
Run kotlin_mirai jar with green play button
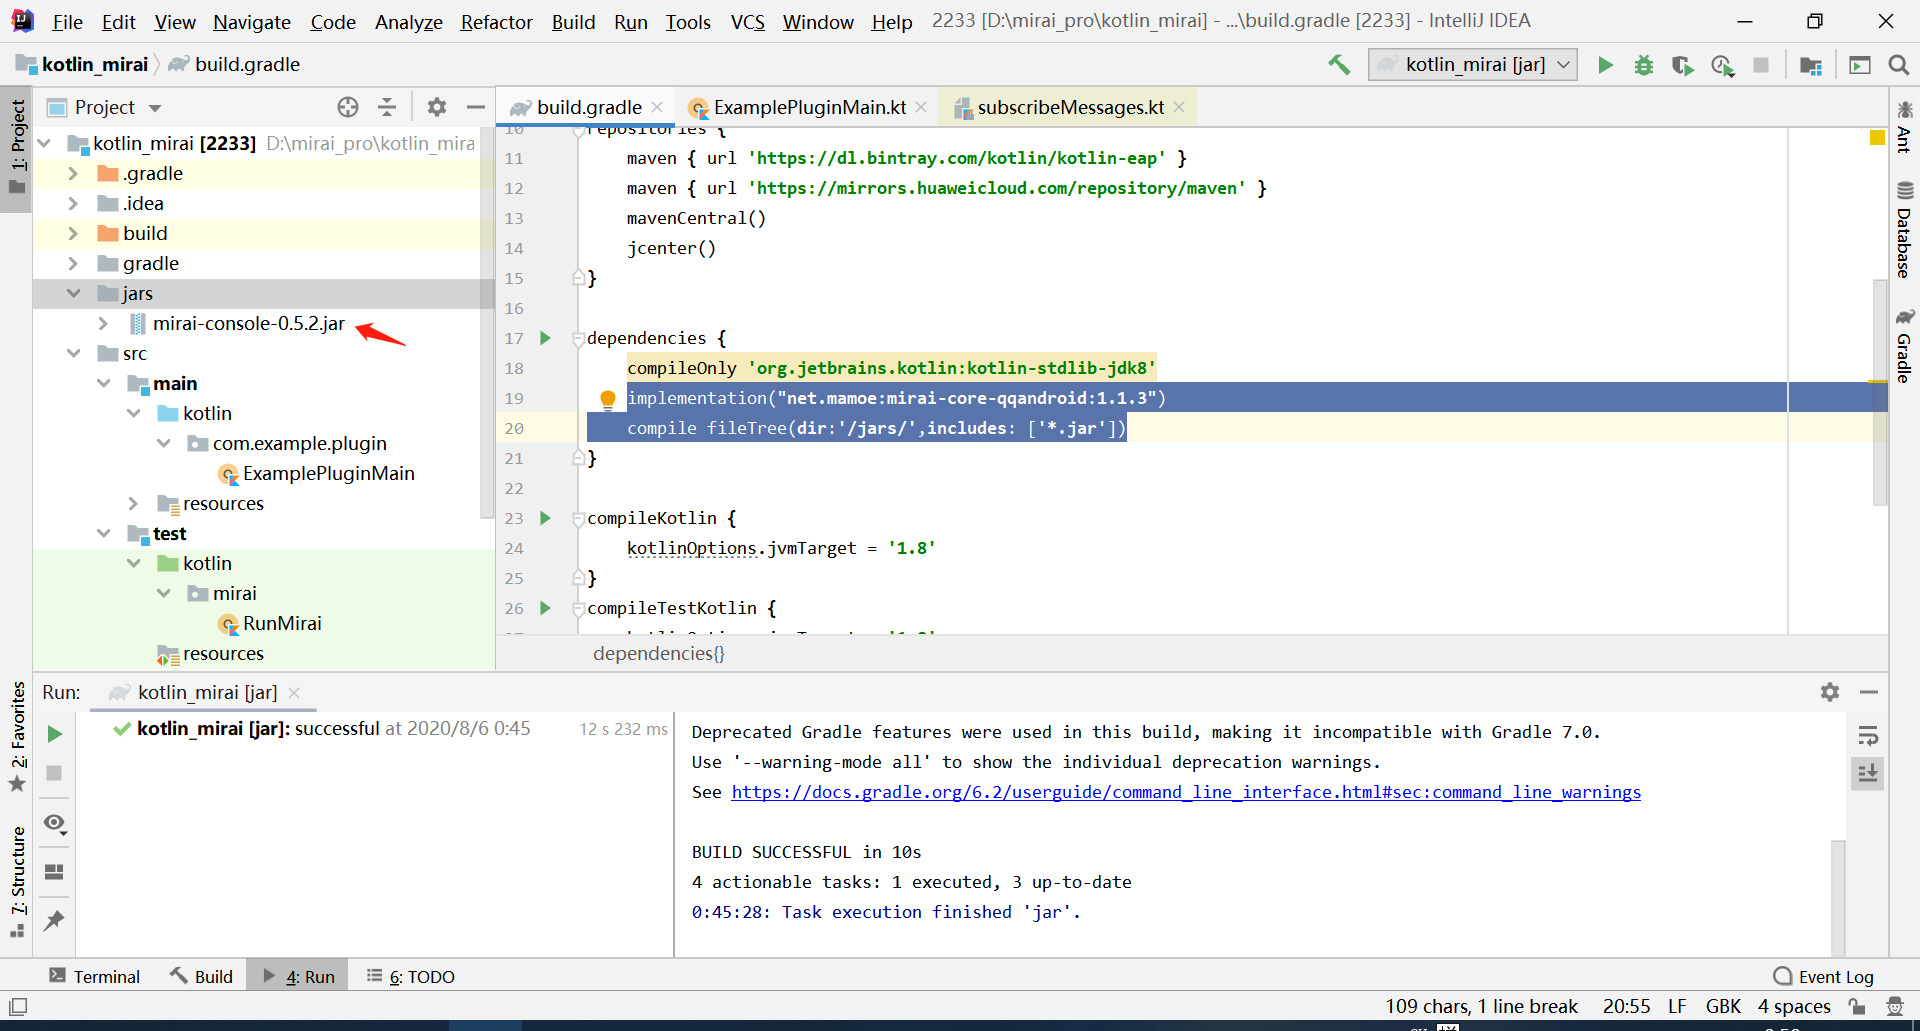[x=1605, y=65]
